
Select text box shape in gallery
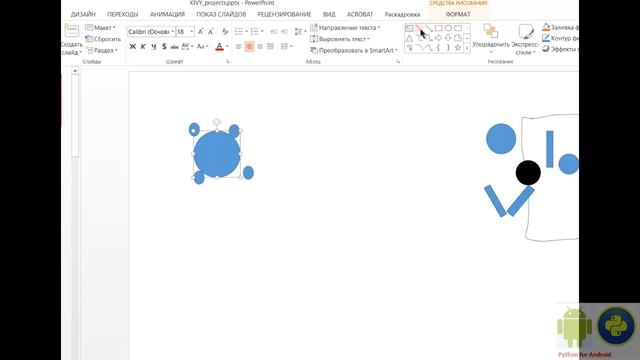[x=409, y=28]
